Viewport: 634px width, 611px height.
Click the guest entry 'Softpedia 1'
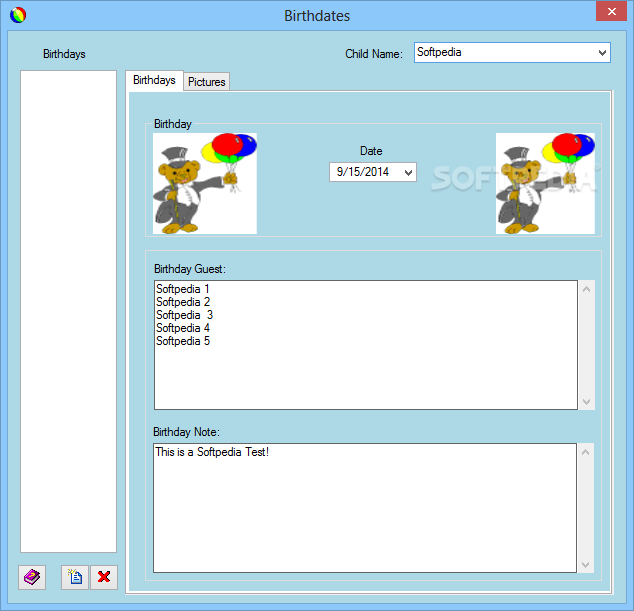pos(183,289)
